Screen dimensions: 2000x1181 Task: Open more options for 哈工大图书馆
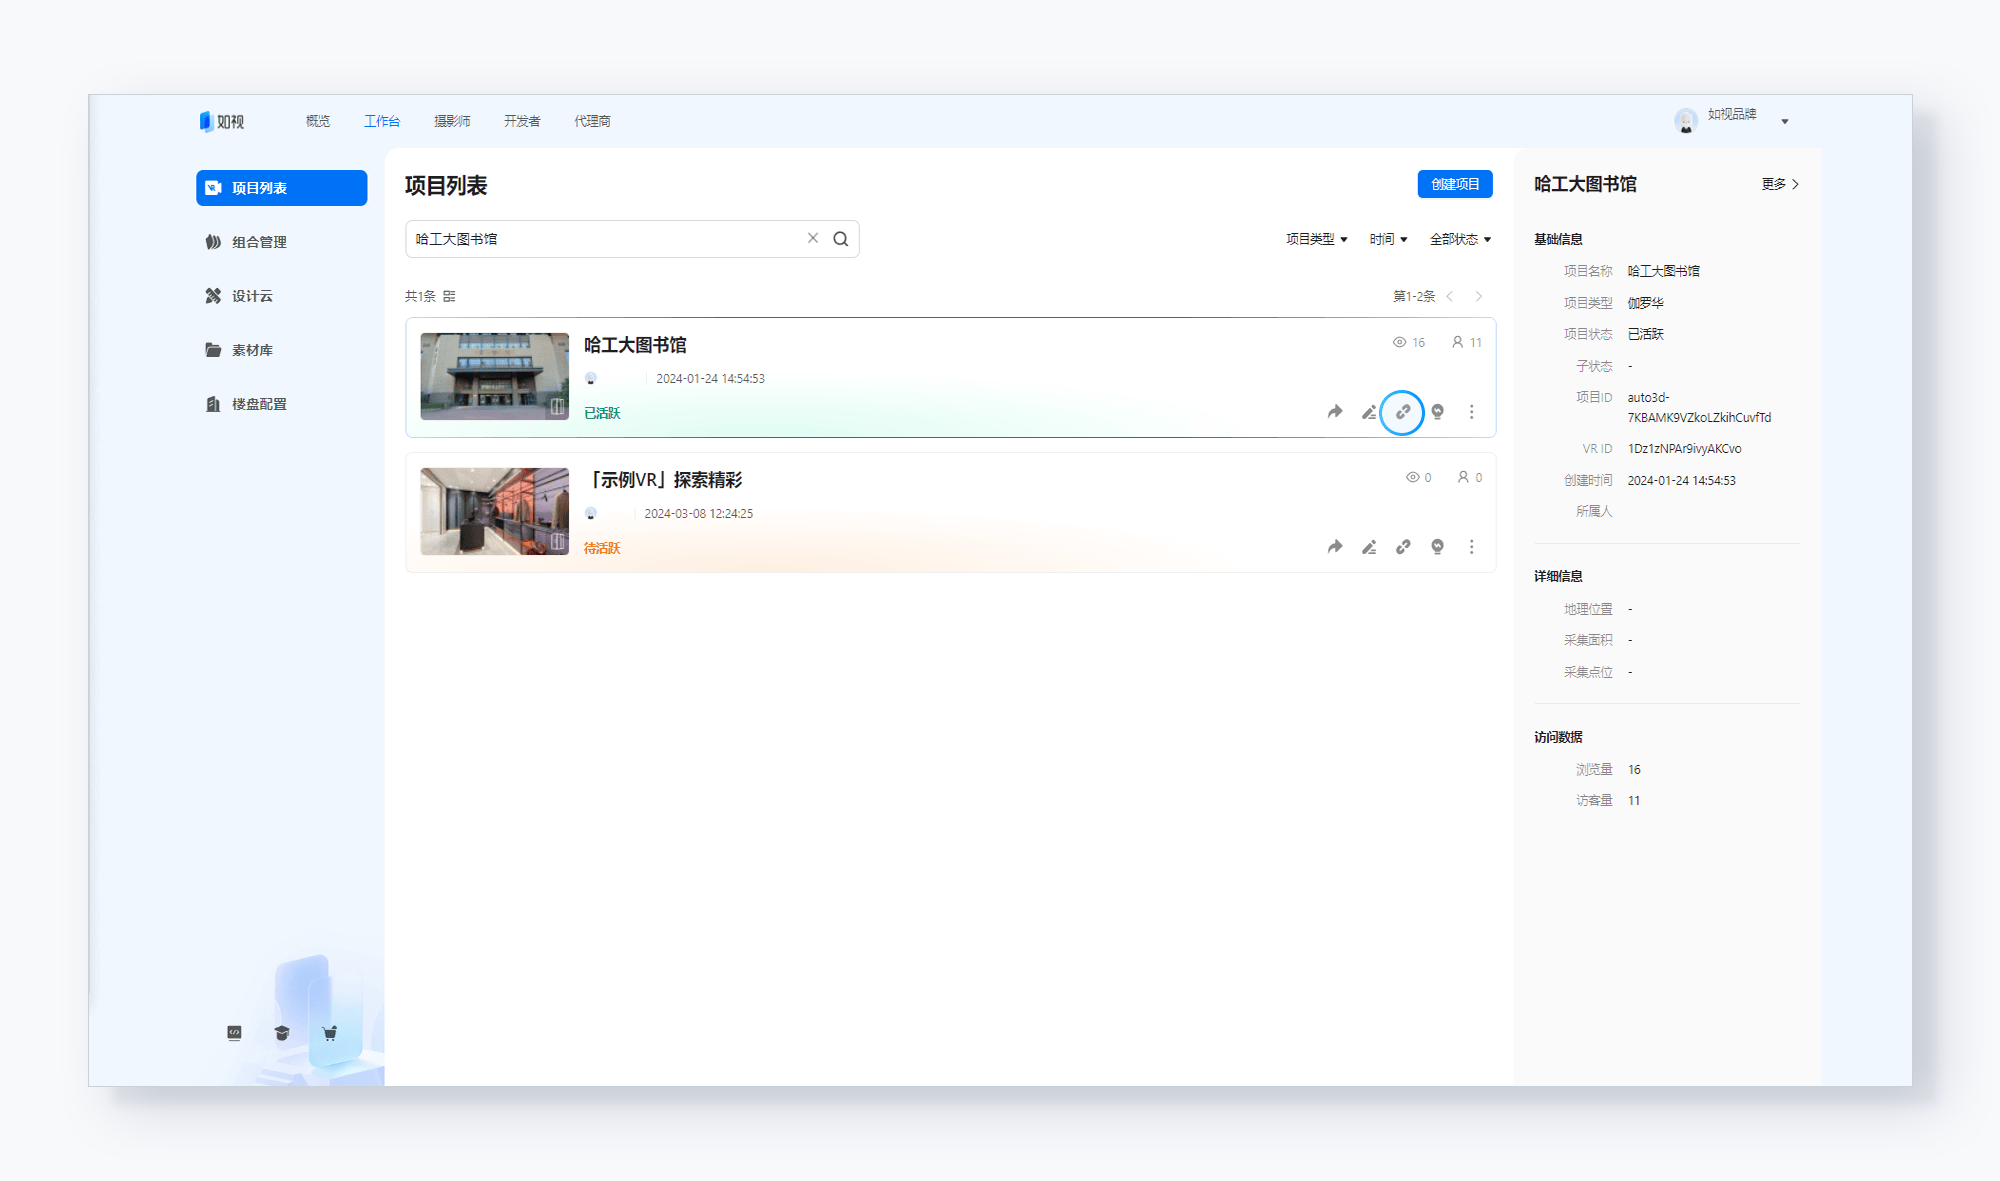(x=1471, y=412)
